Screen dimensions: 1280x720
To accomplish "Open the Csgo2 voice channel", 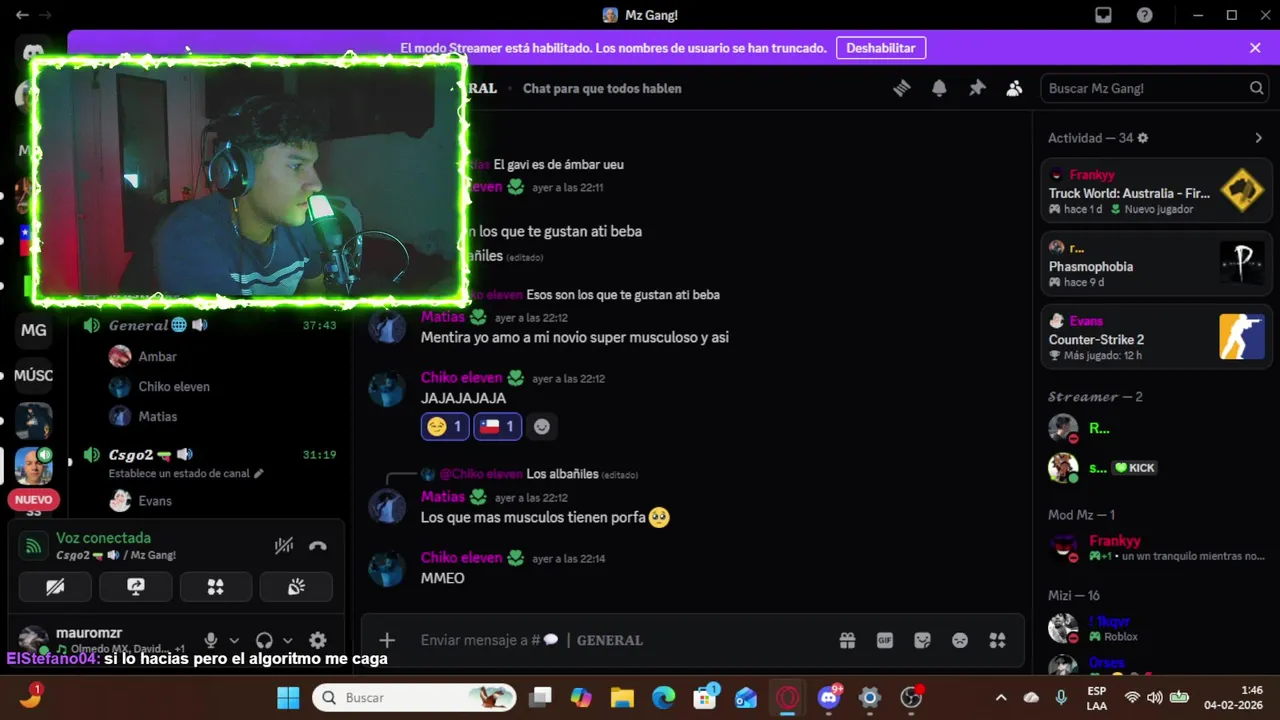I will [x=210, y=455].
